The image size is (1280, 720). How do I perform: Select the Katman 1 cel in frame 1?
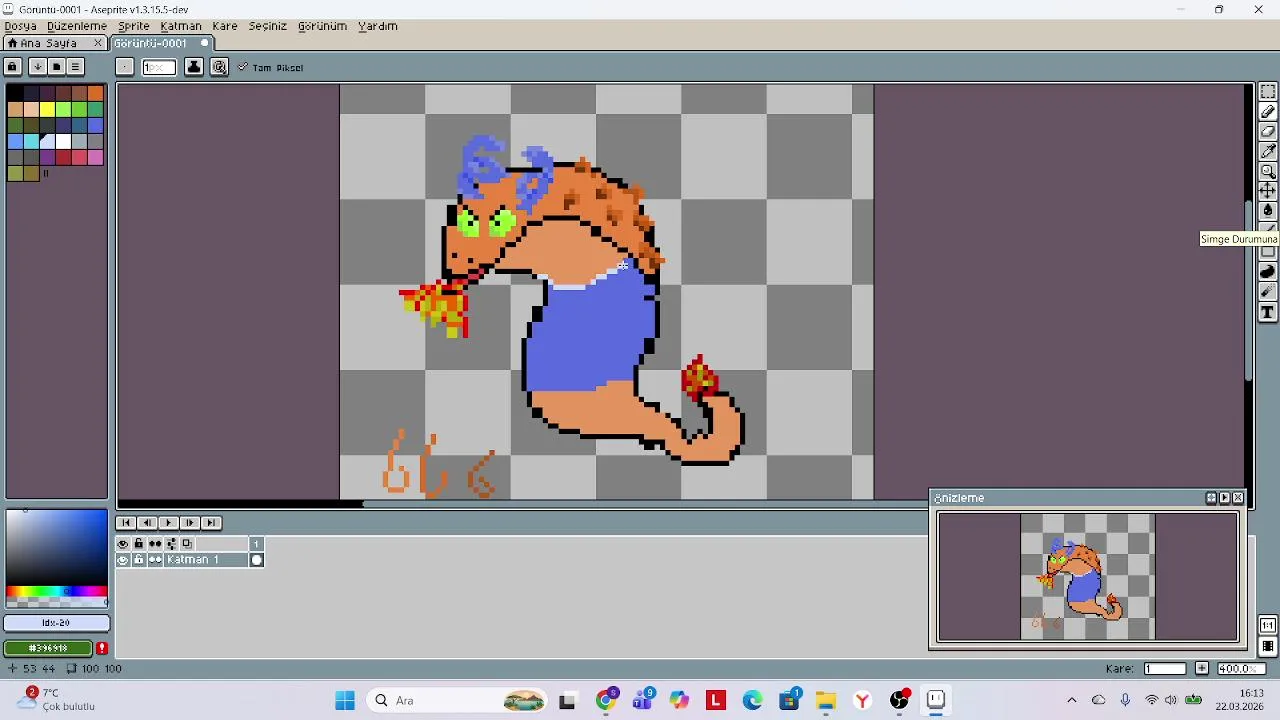tap(256, 560)
